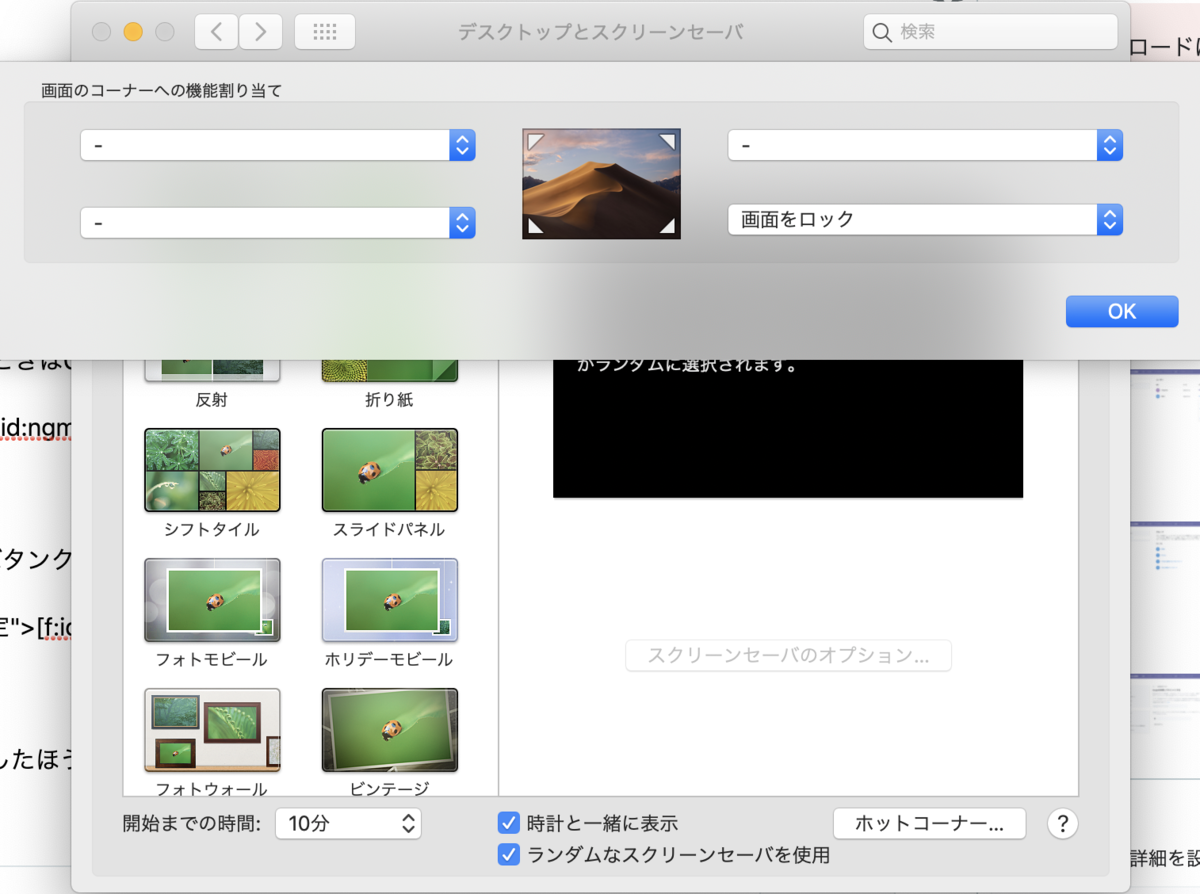Select the スライドパネル screen saver
The image size is (1200, 894).
(x=390, y=470)
